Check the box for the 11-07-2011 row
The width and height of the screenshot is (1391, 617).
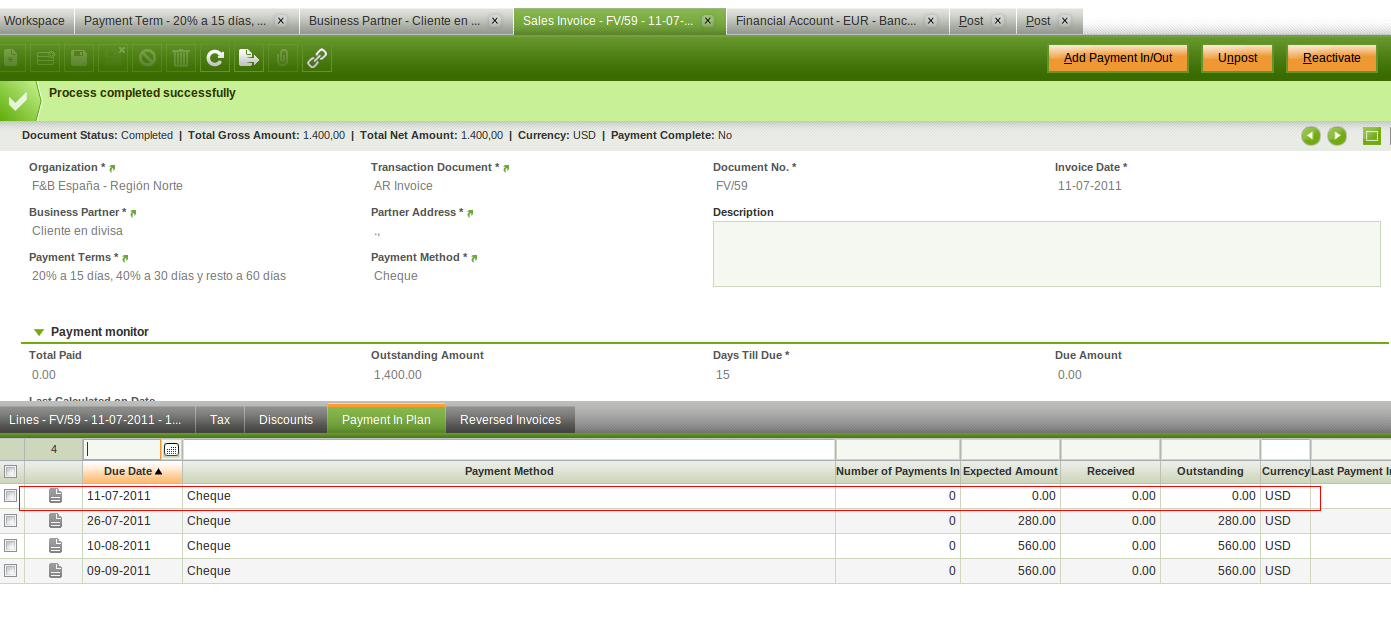pos(11,496)
